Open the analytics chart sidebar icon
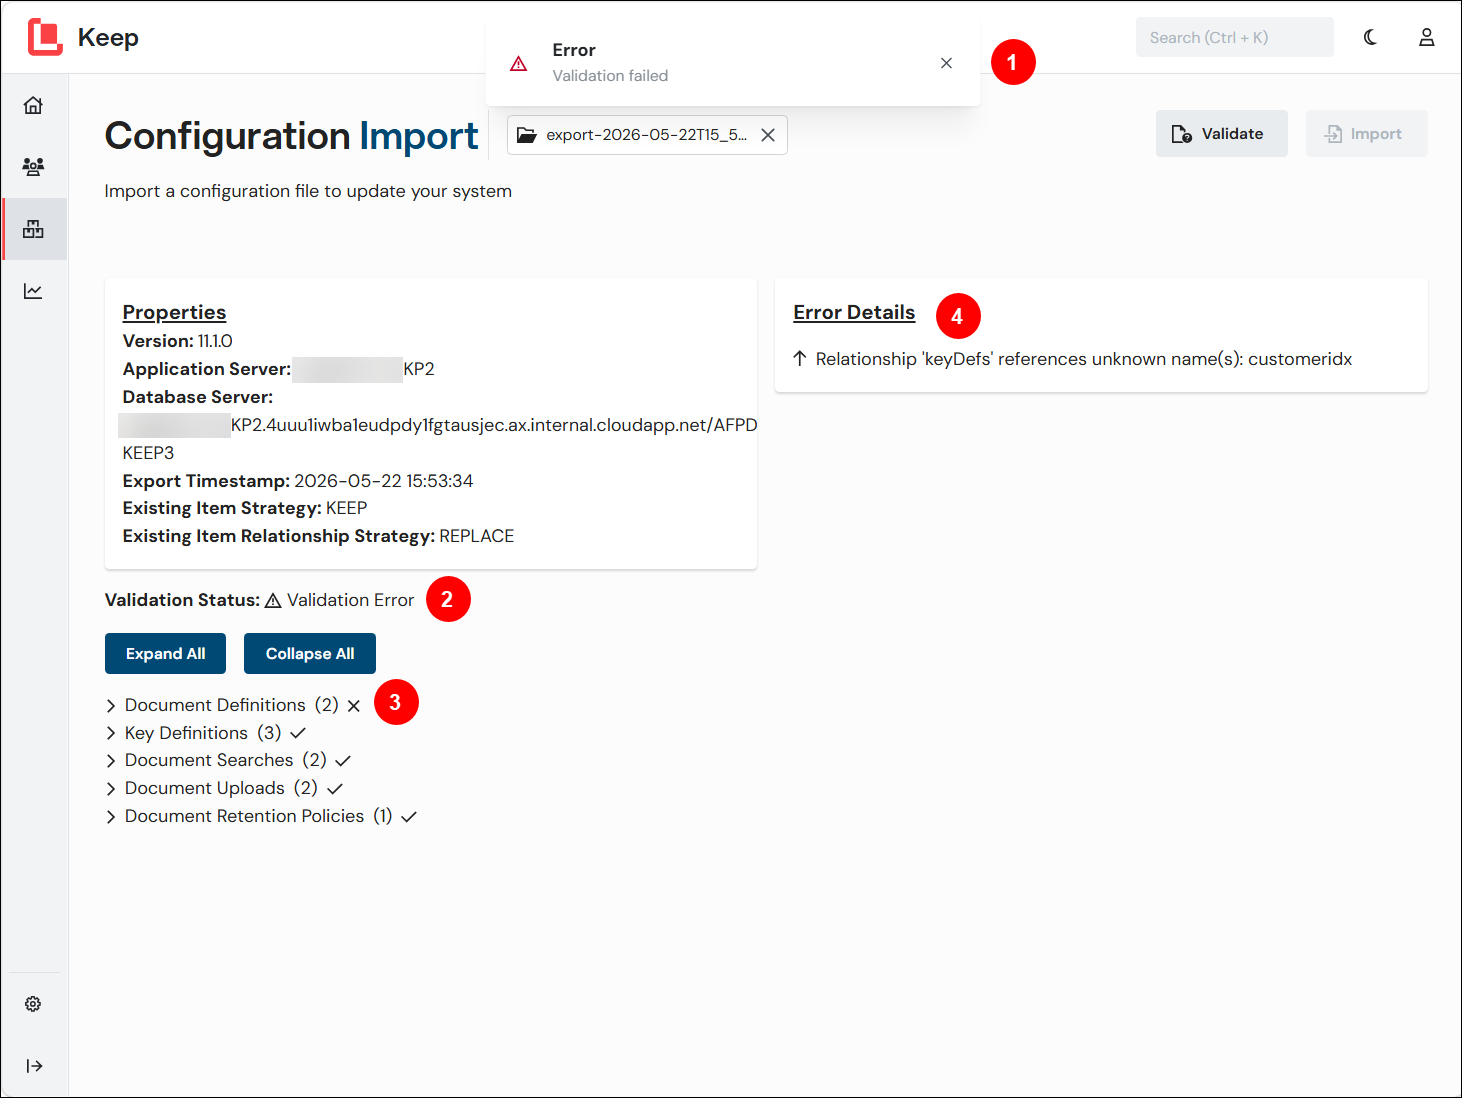 [x=33, y=291]
